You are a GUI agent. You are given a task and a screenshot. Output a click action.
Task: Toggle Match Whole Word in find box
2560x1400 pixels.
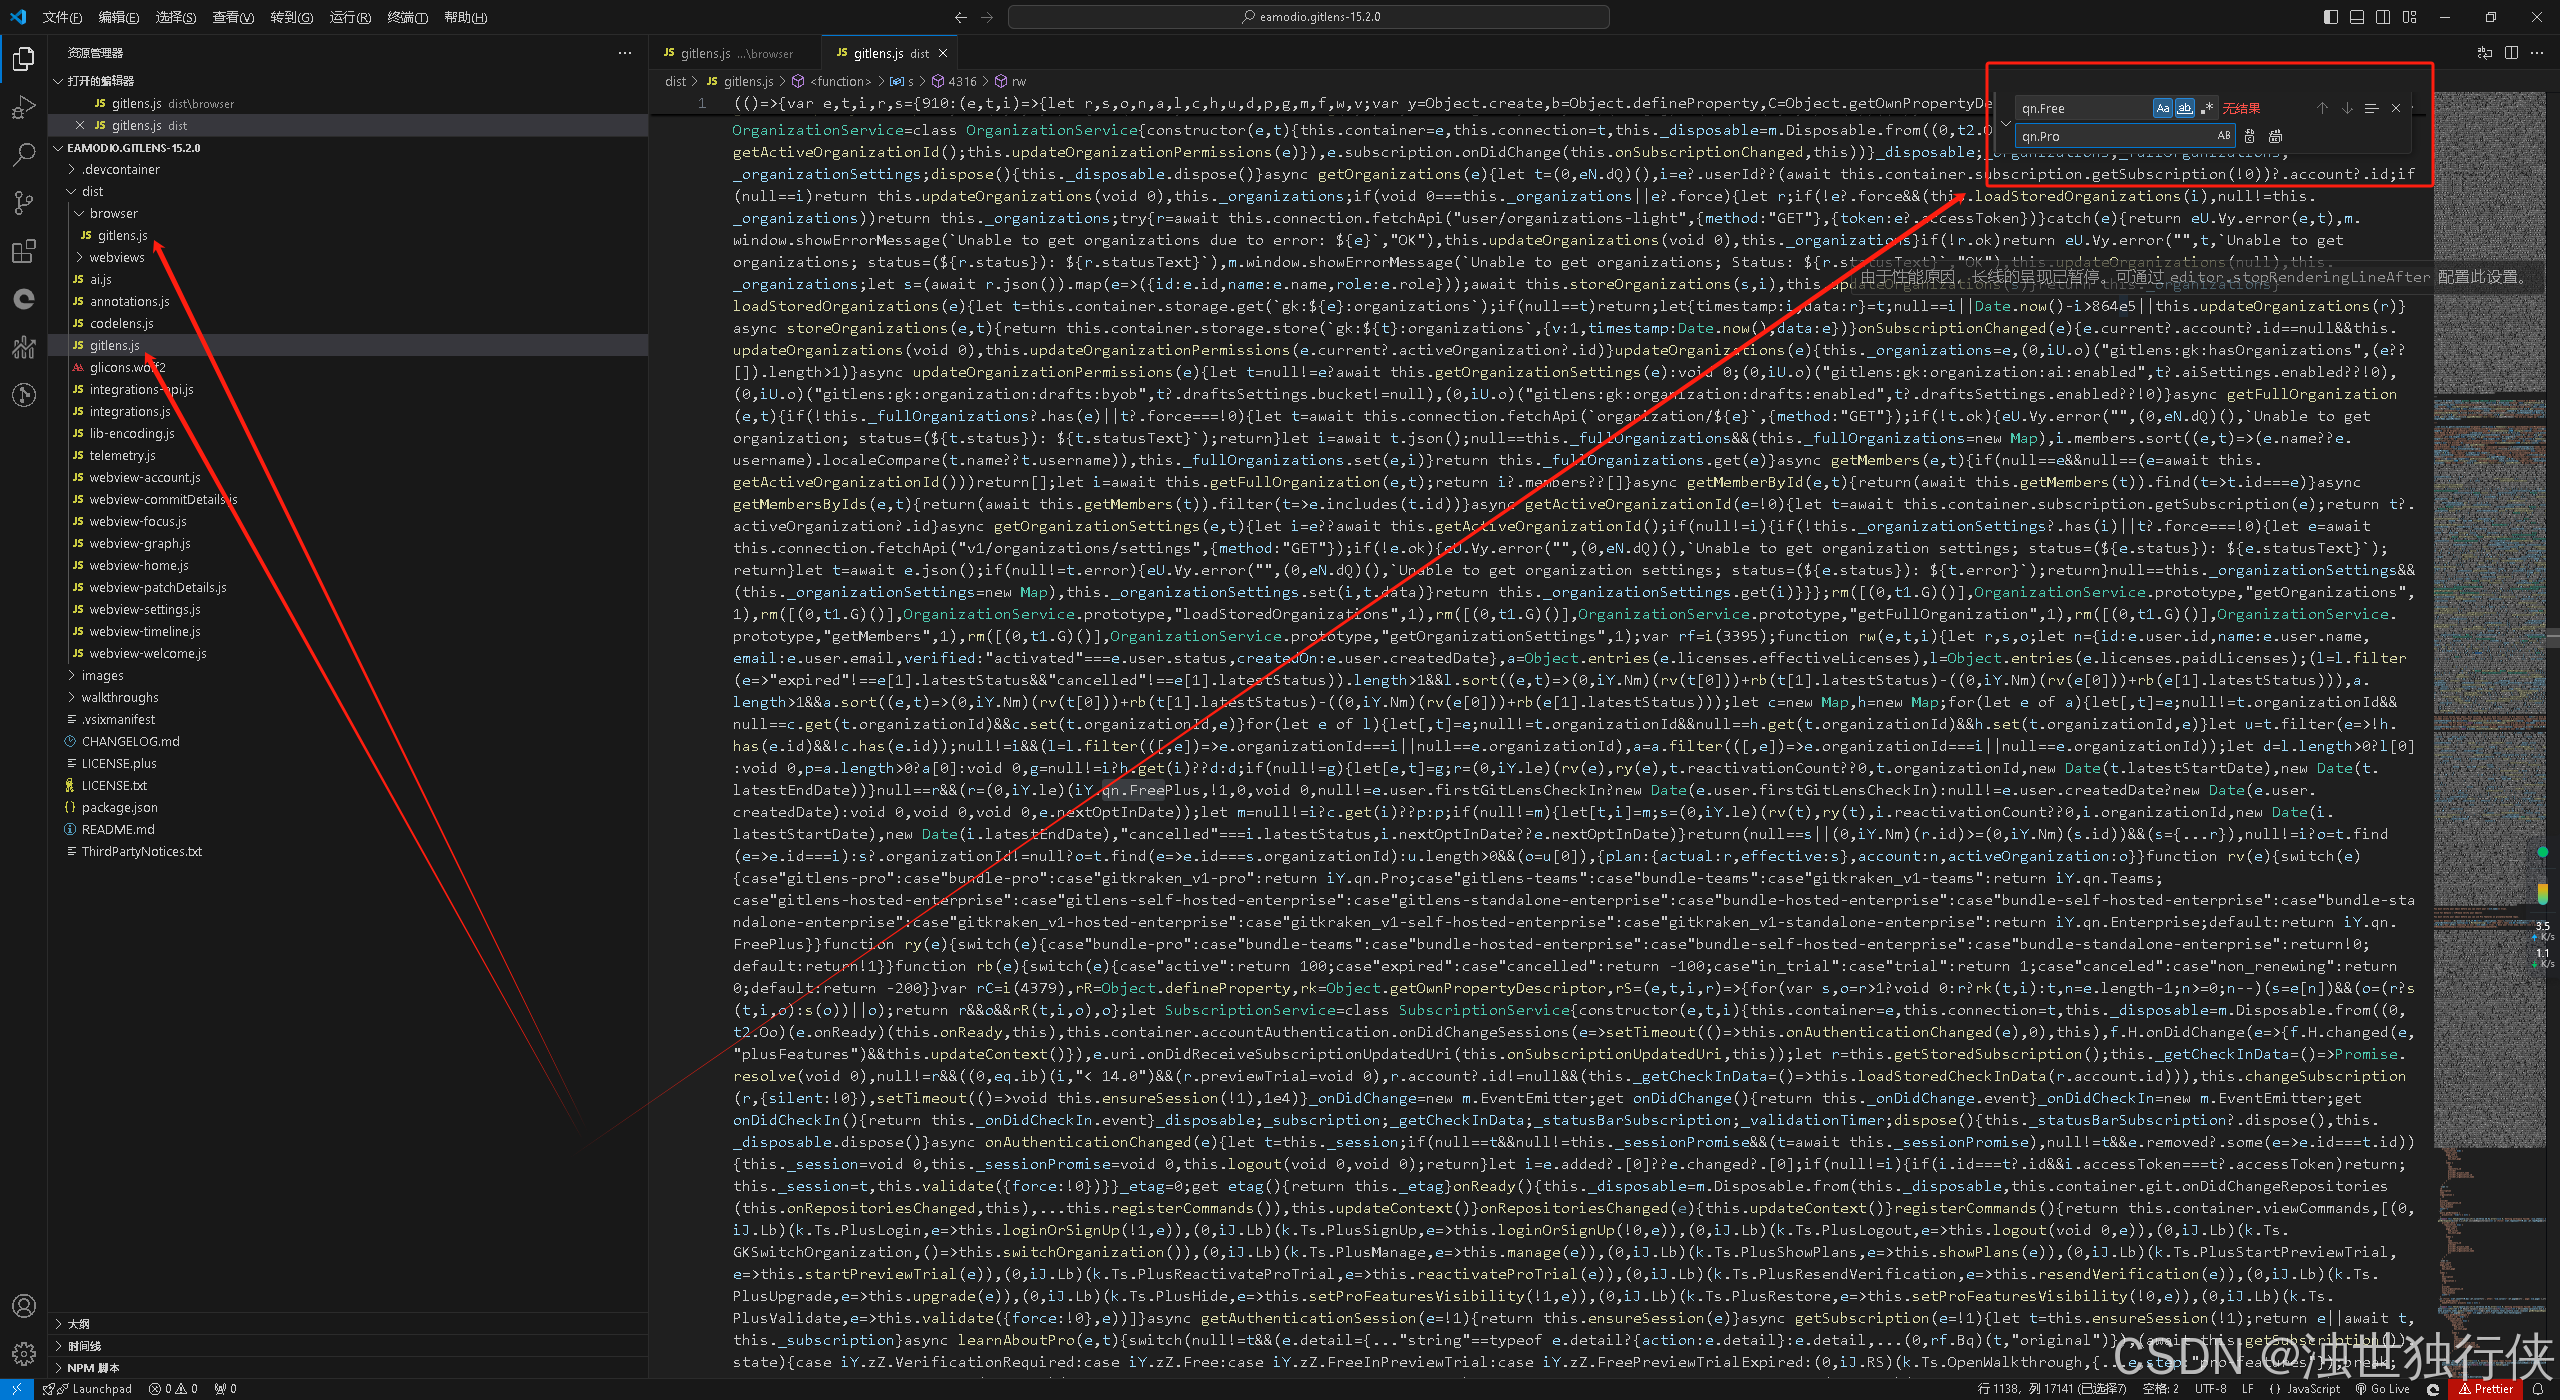[2185, 108]
